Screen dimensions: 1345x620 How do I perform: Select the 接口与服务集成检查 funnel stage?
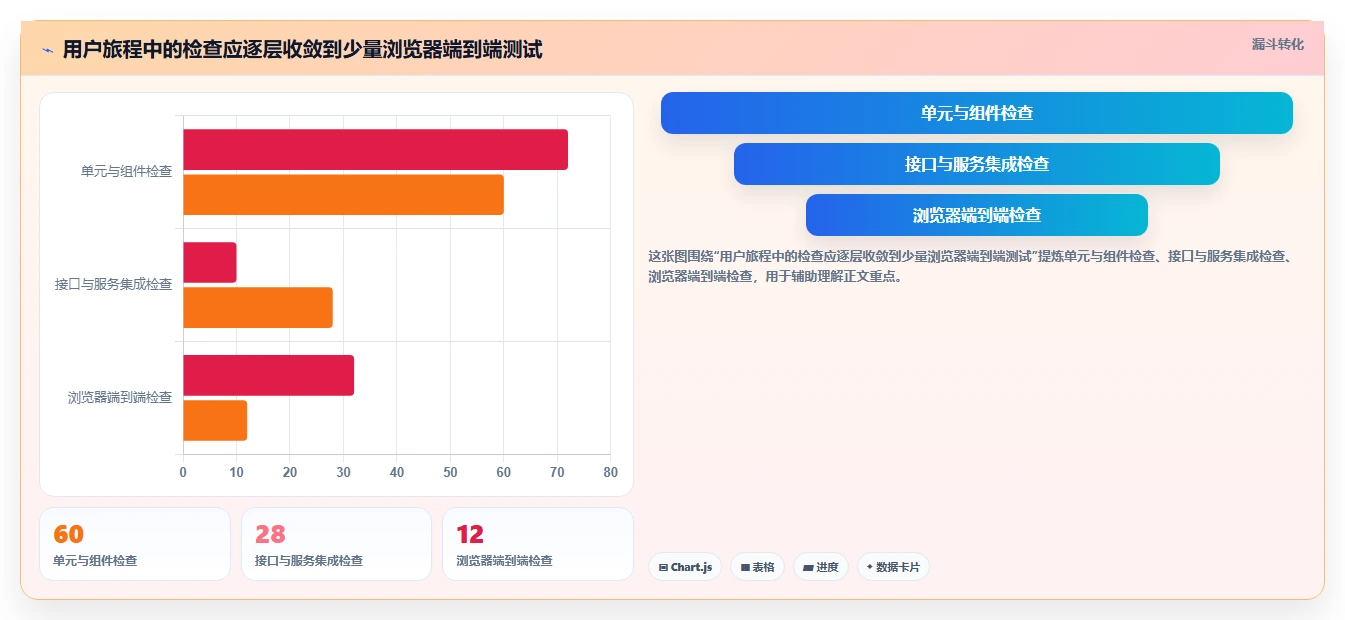point(976,164)
